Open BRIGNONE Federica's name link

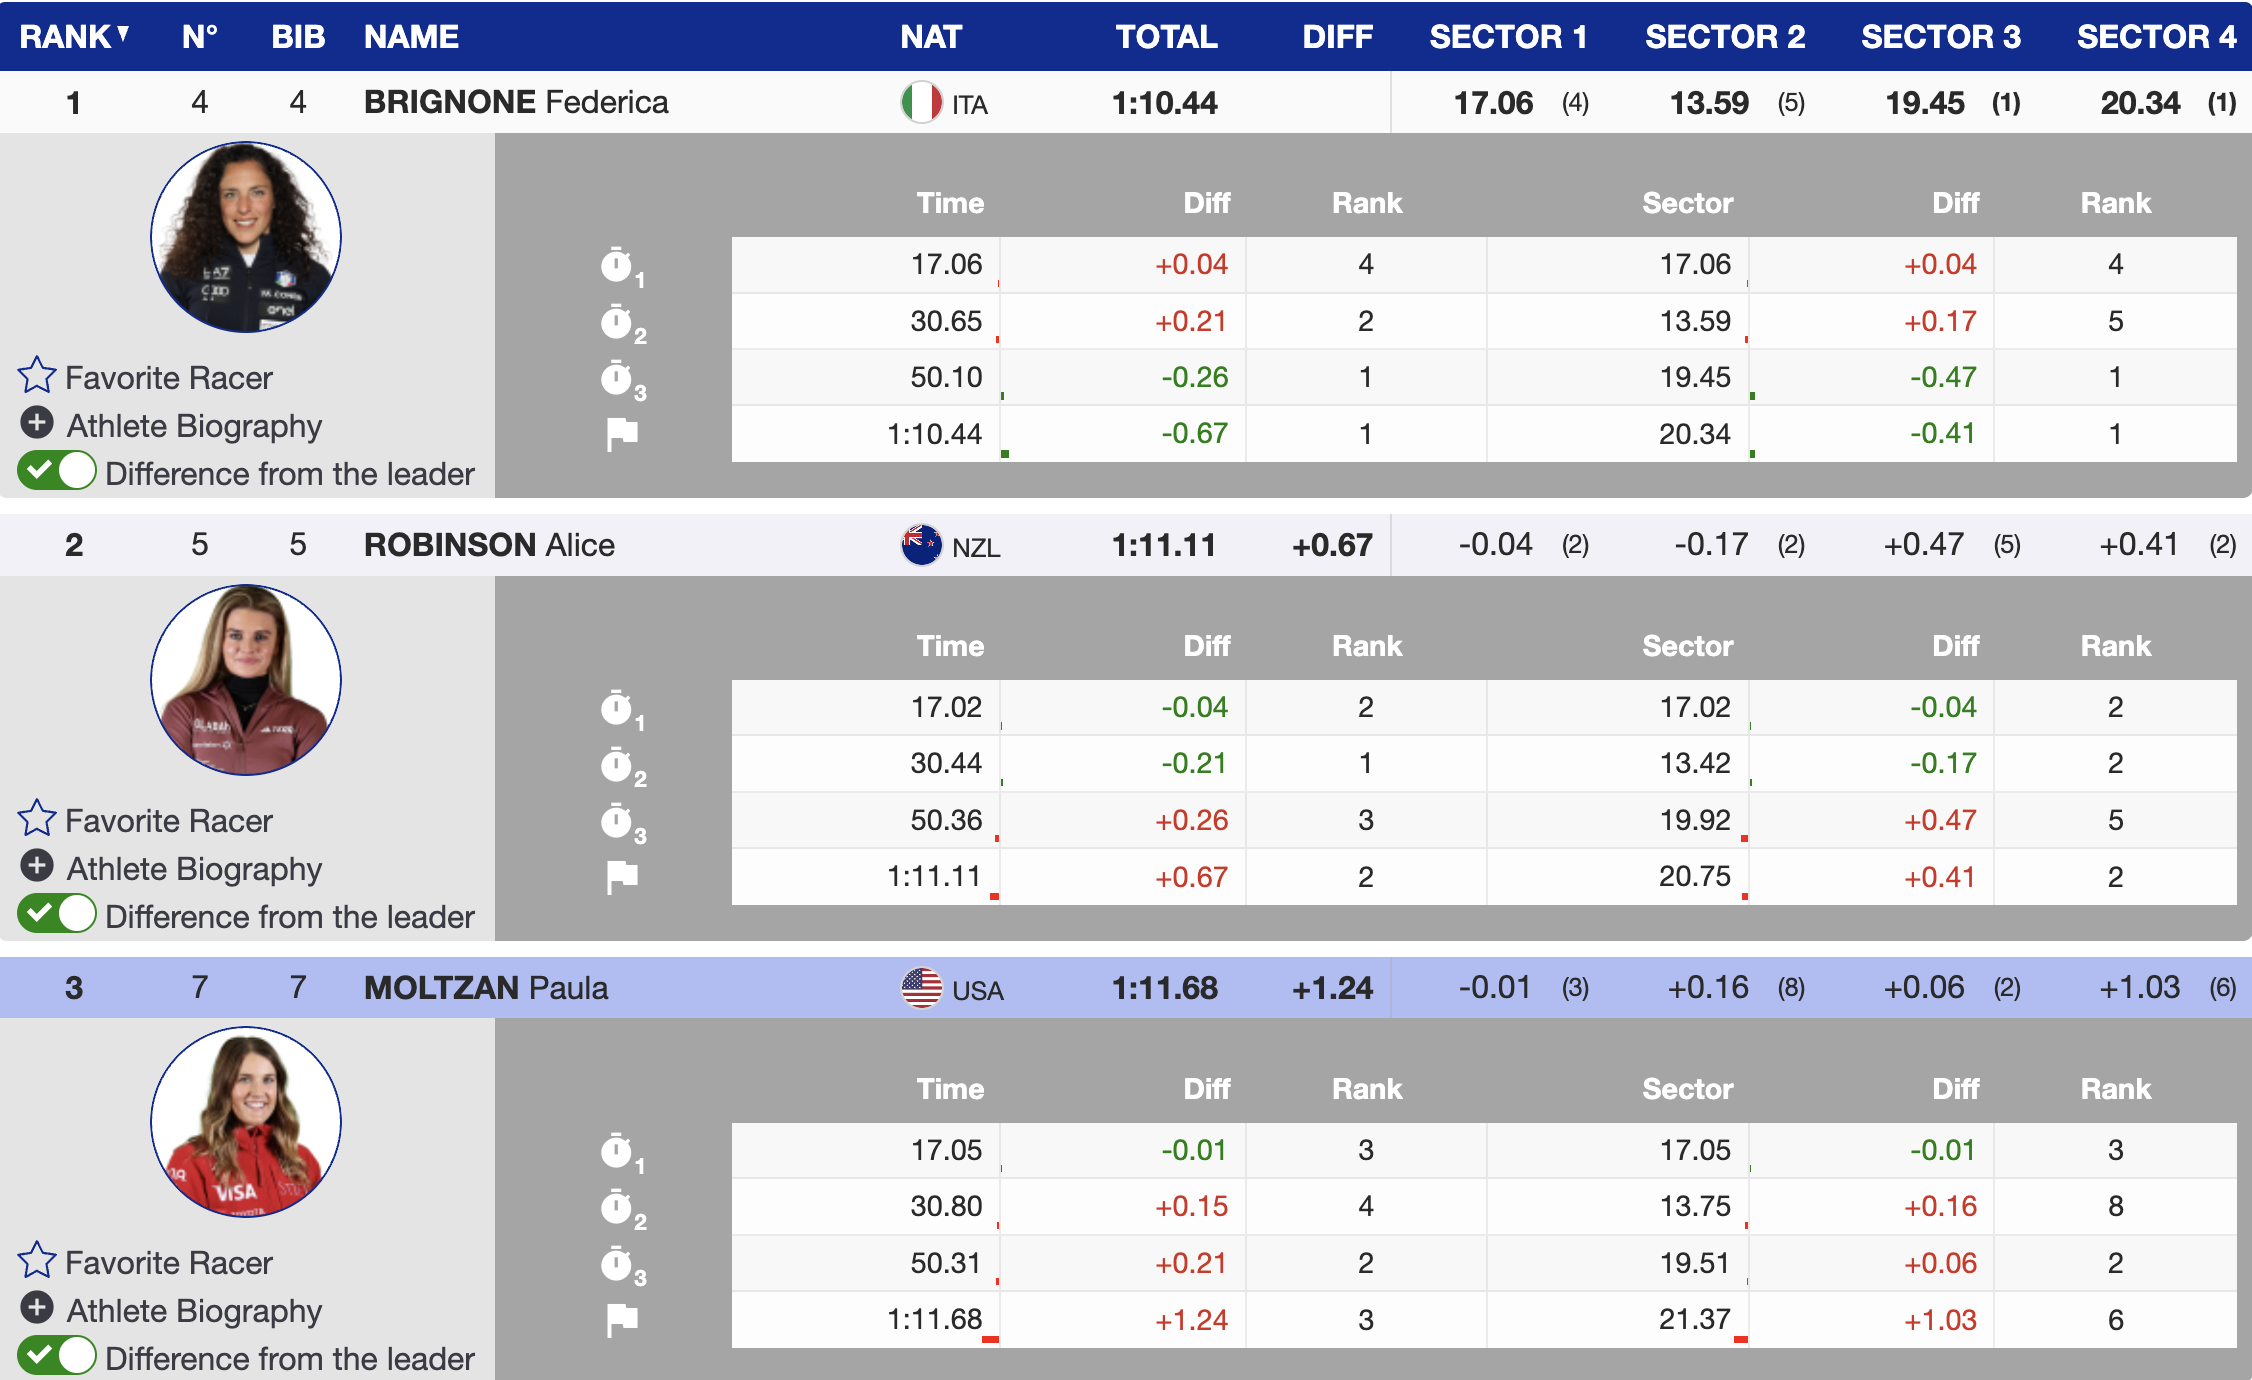(515, 102)
